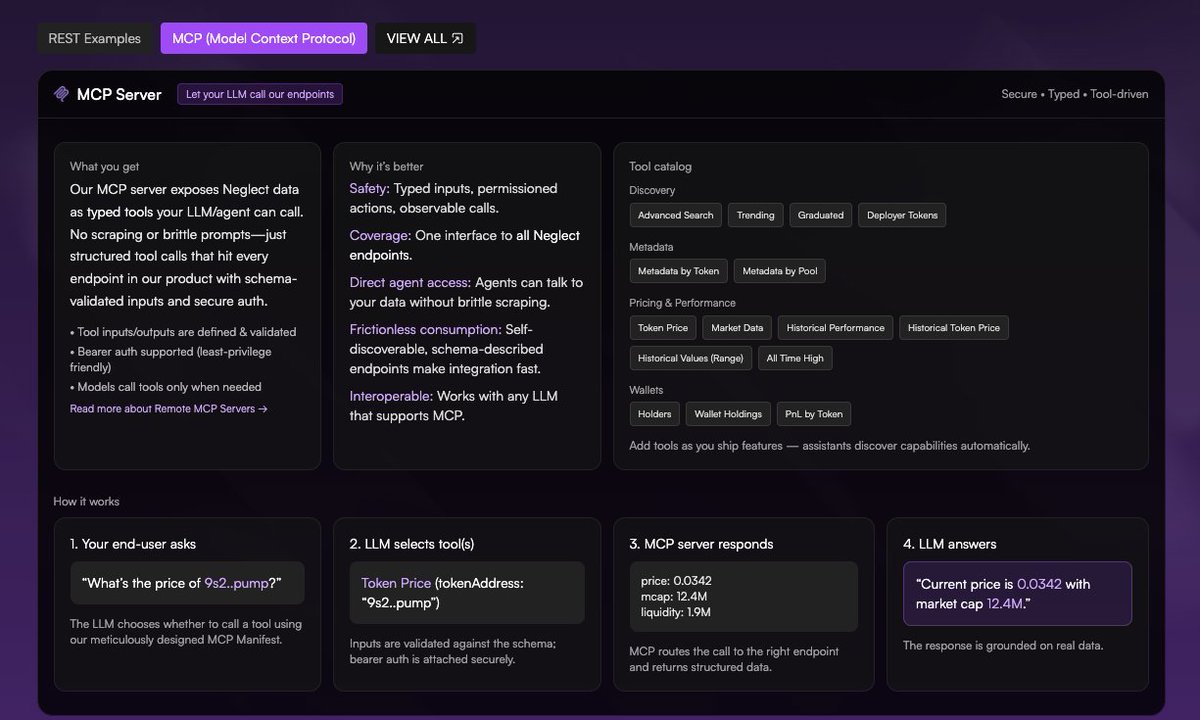
Task: Click the MCP Server logo icon
Action: coord(62,94)
